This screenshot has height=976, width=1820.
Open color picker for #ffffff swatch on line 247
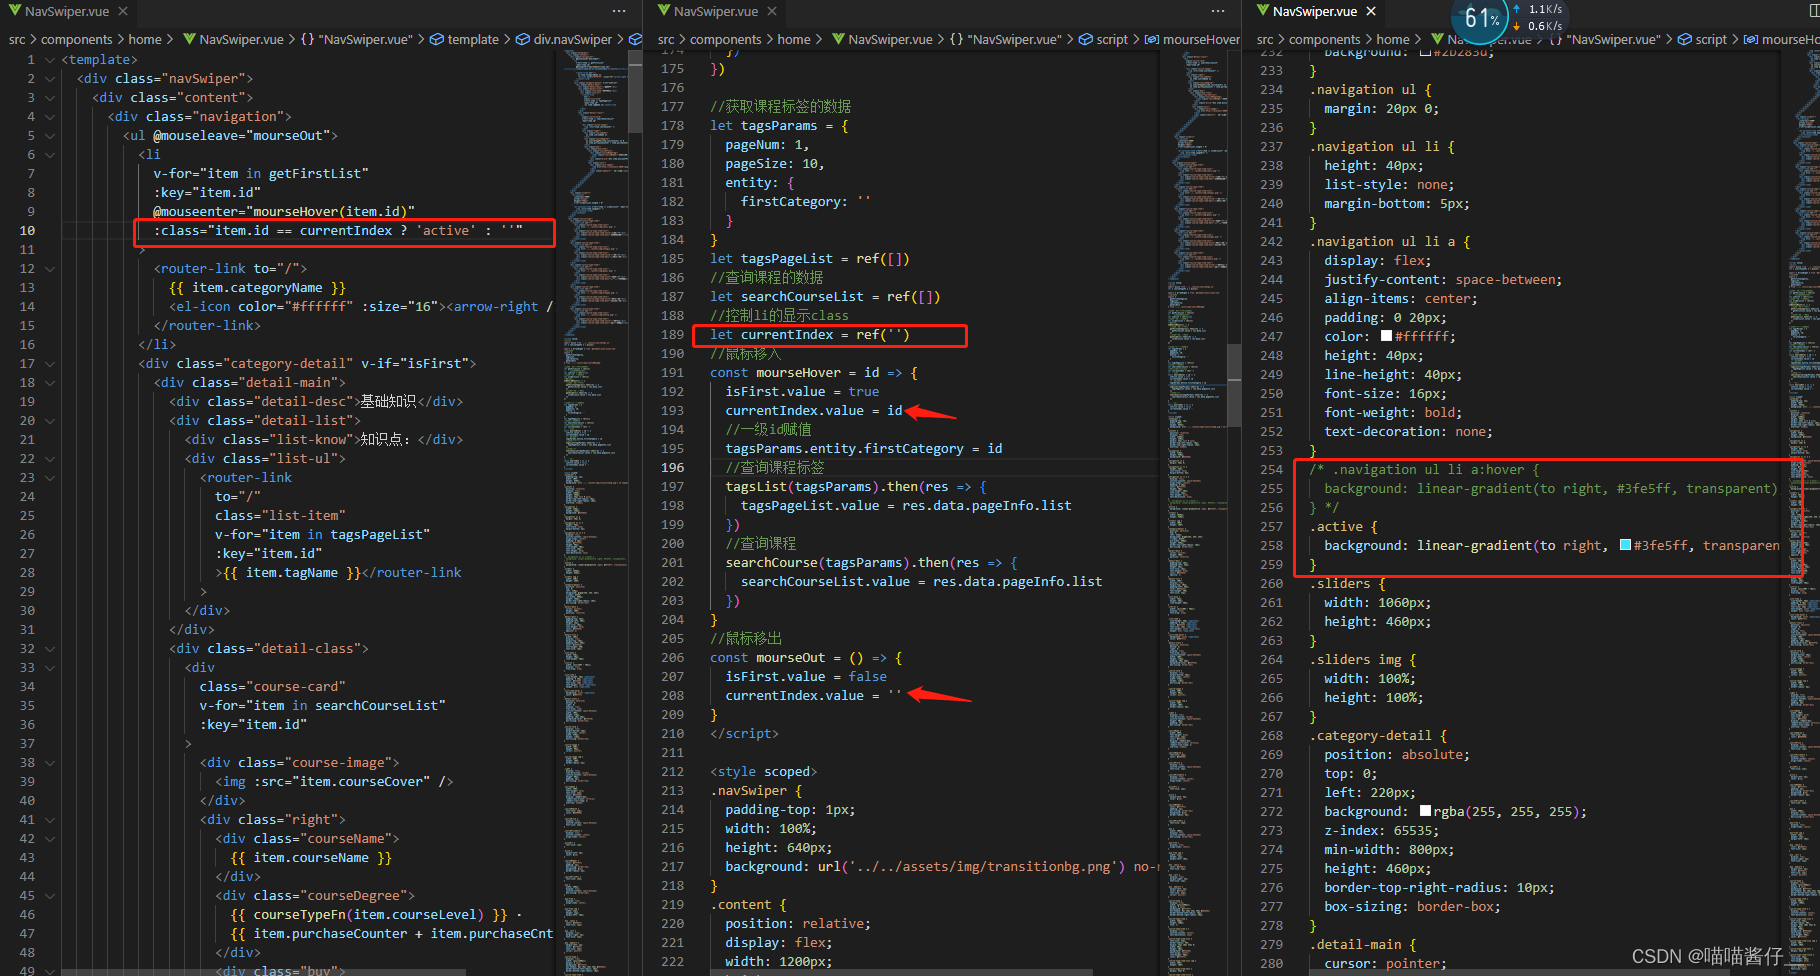1386,336
